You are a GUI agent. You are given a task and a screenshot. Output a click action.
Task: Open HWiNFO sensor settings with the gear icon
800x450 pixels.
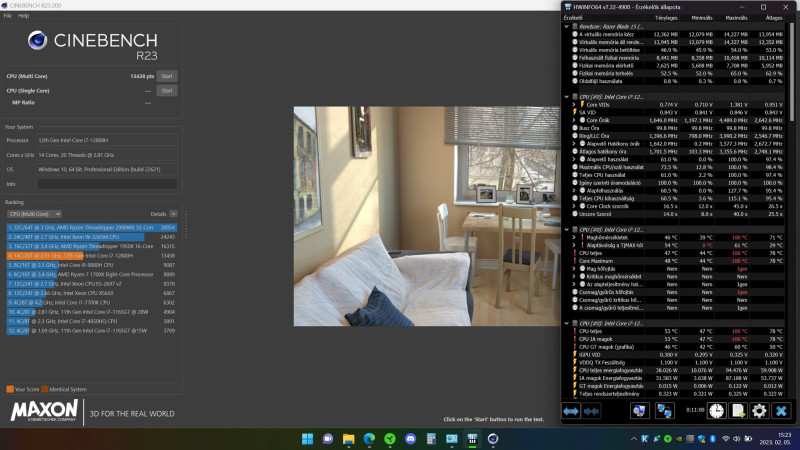point(759,411)
